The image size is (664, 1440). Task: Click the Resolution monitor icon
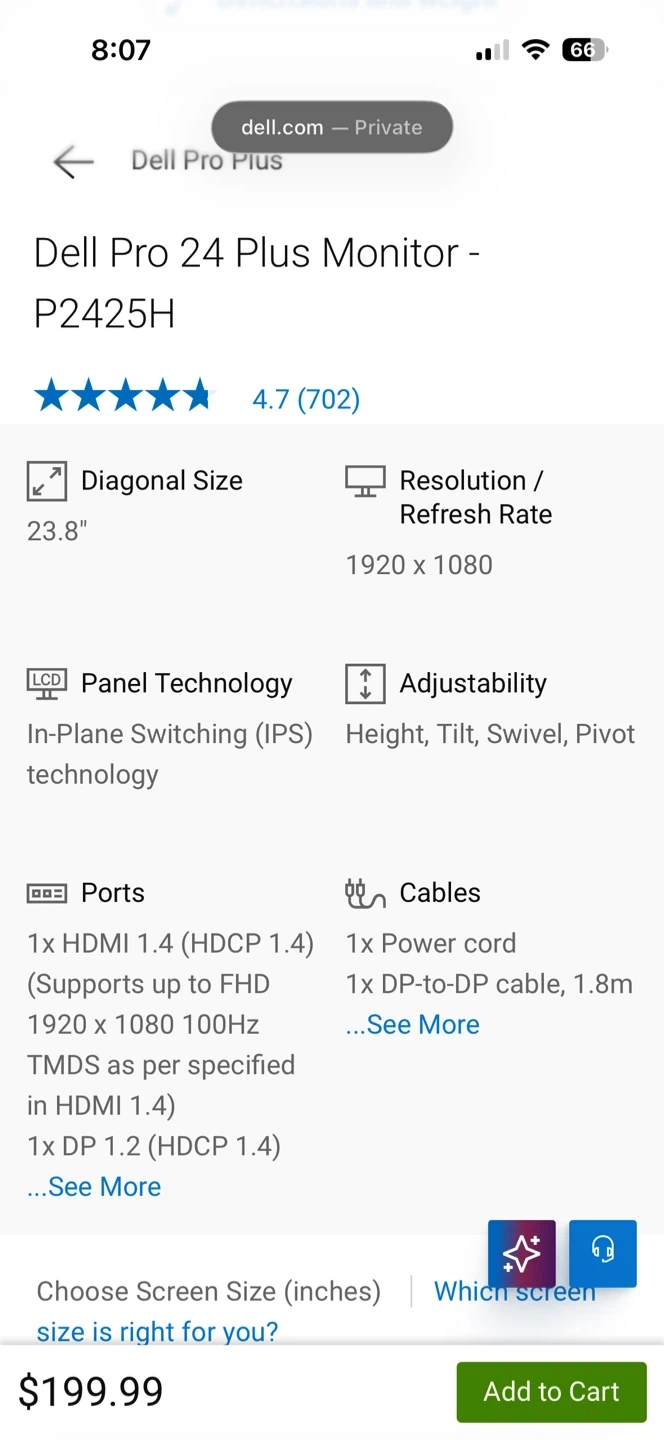pyautogui.click(x=365, y=481)
